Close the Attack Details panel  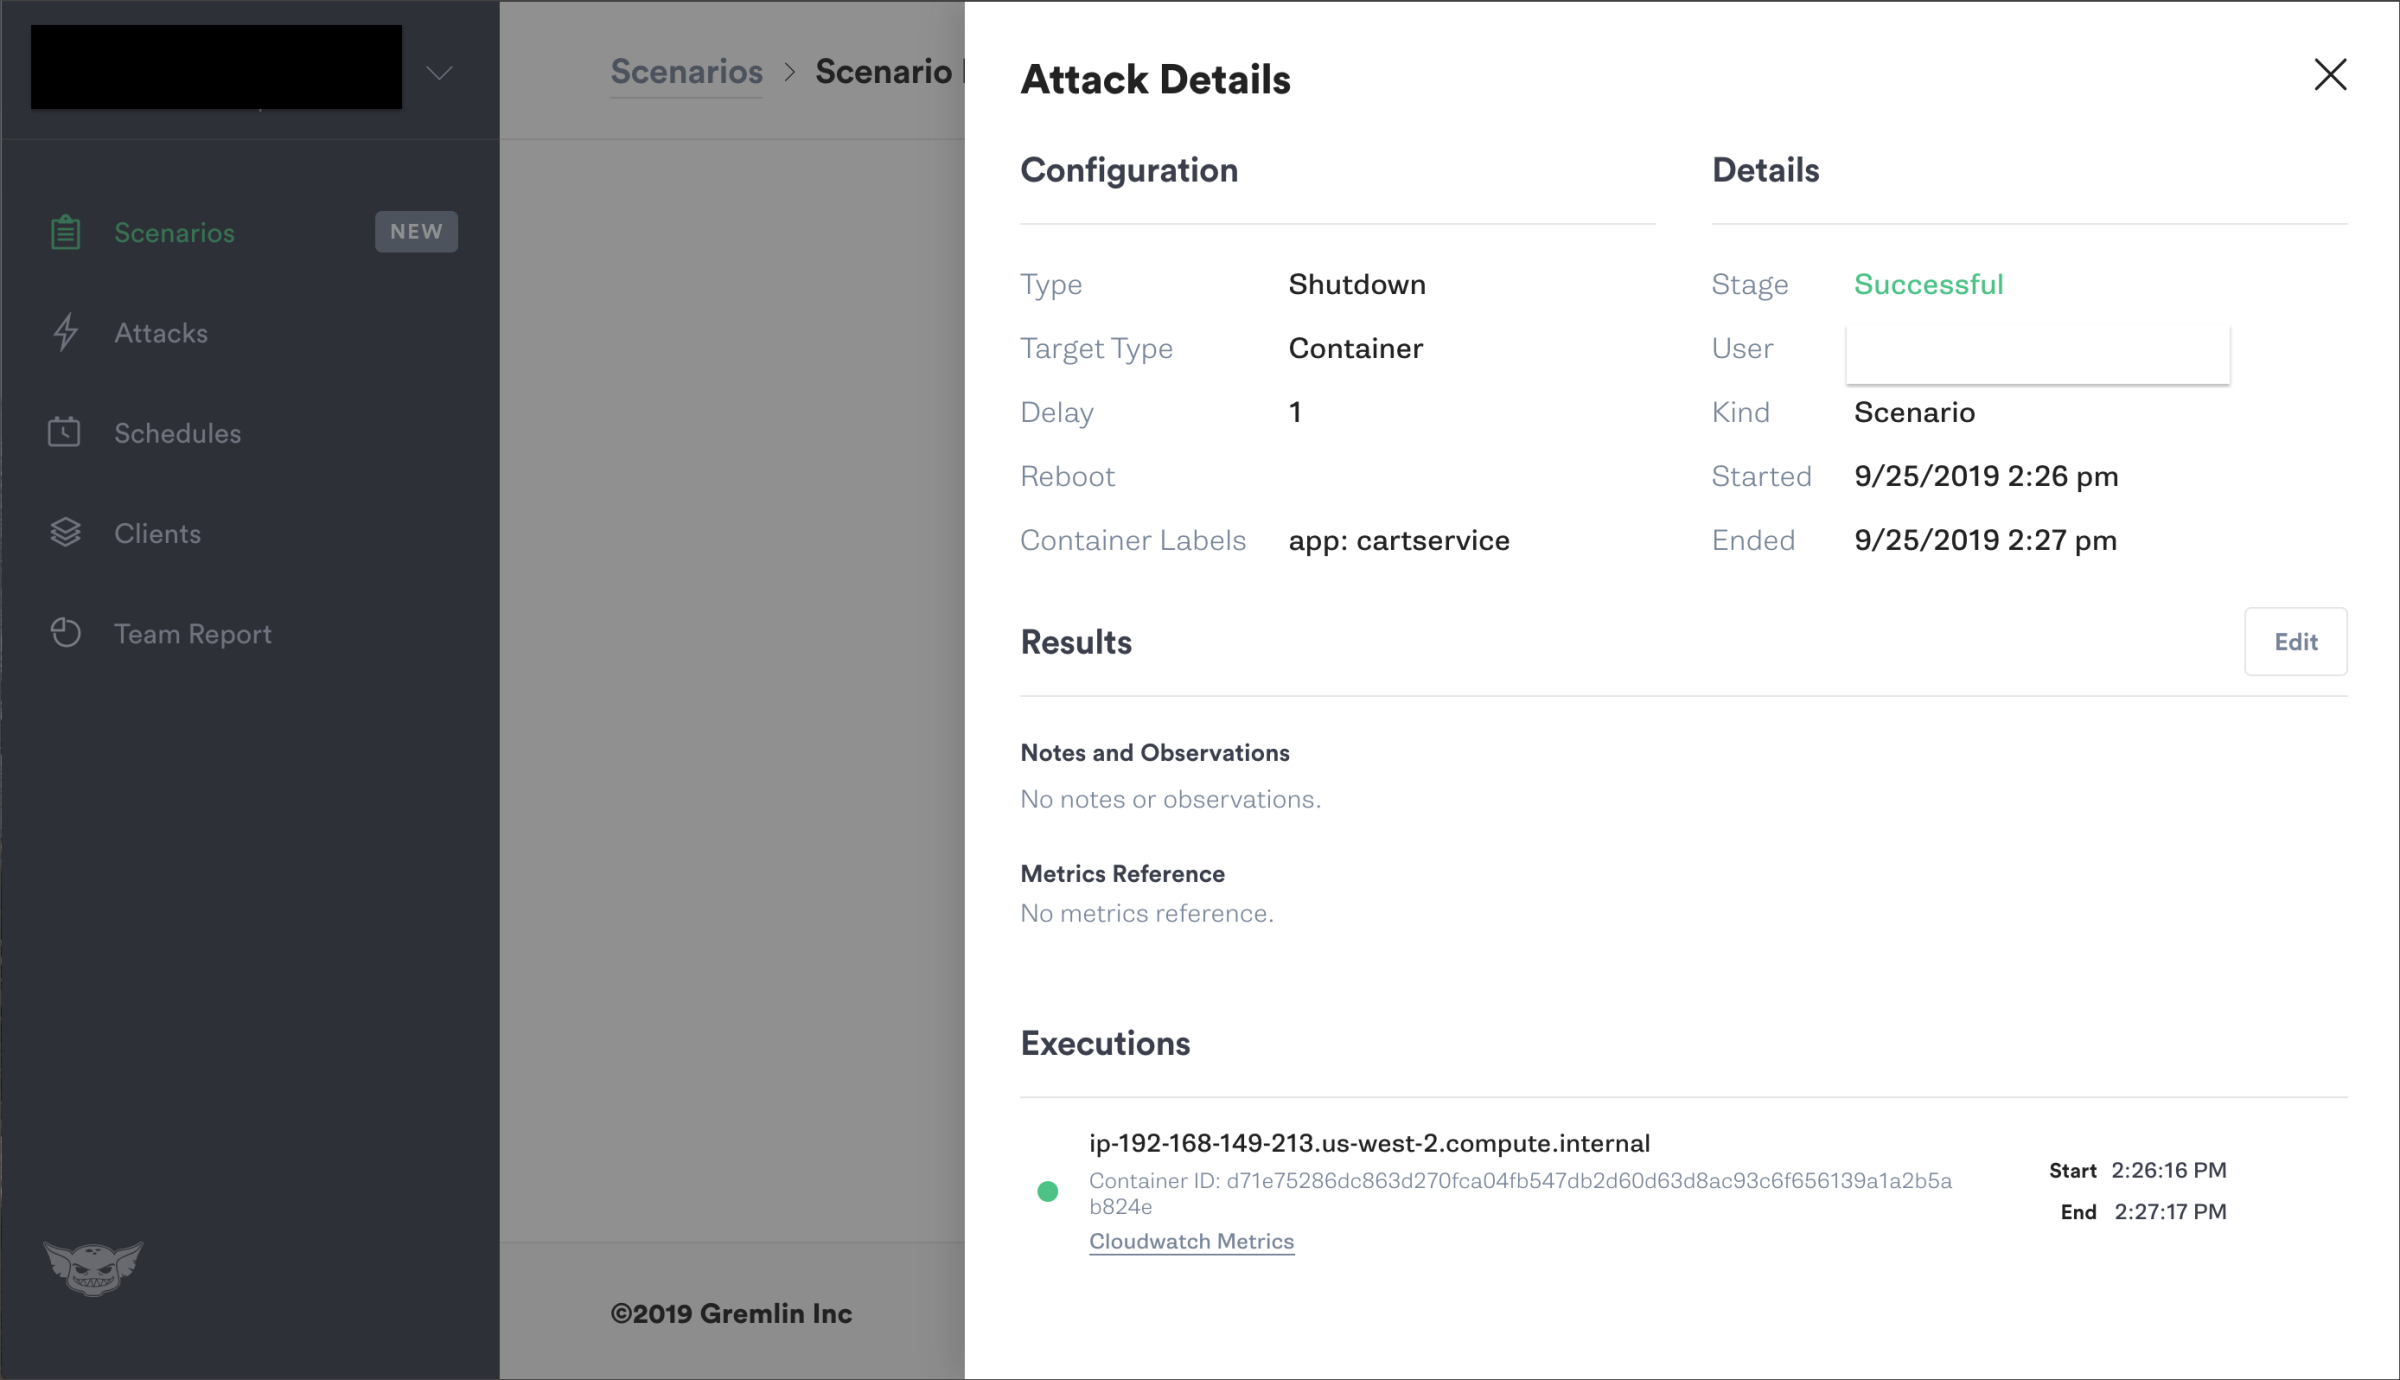point(2330,74)
